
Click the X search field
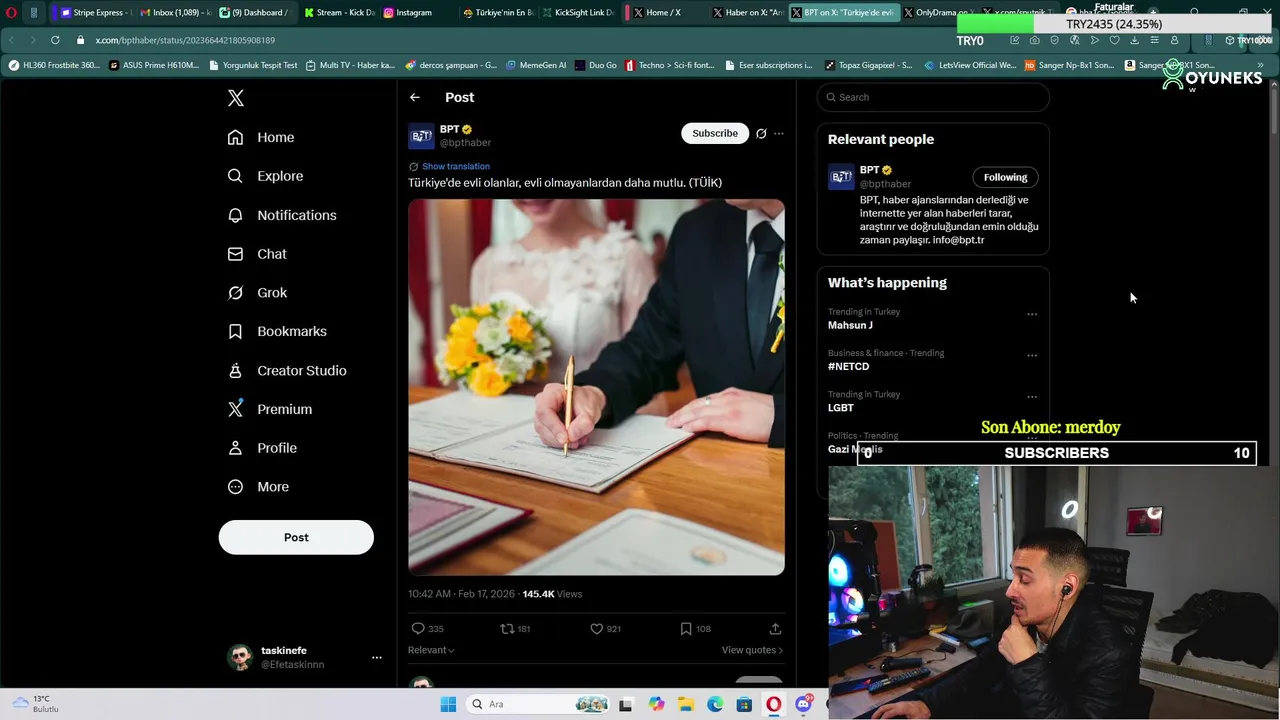pos(933,97)
